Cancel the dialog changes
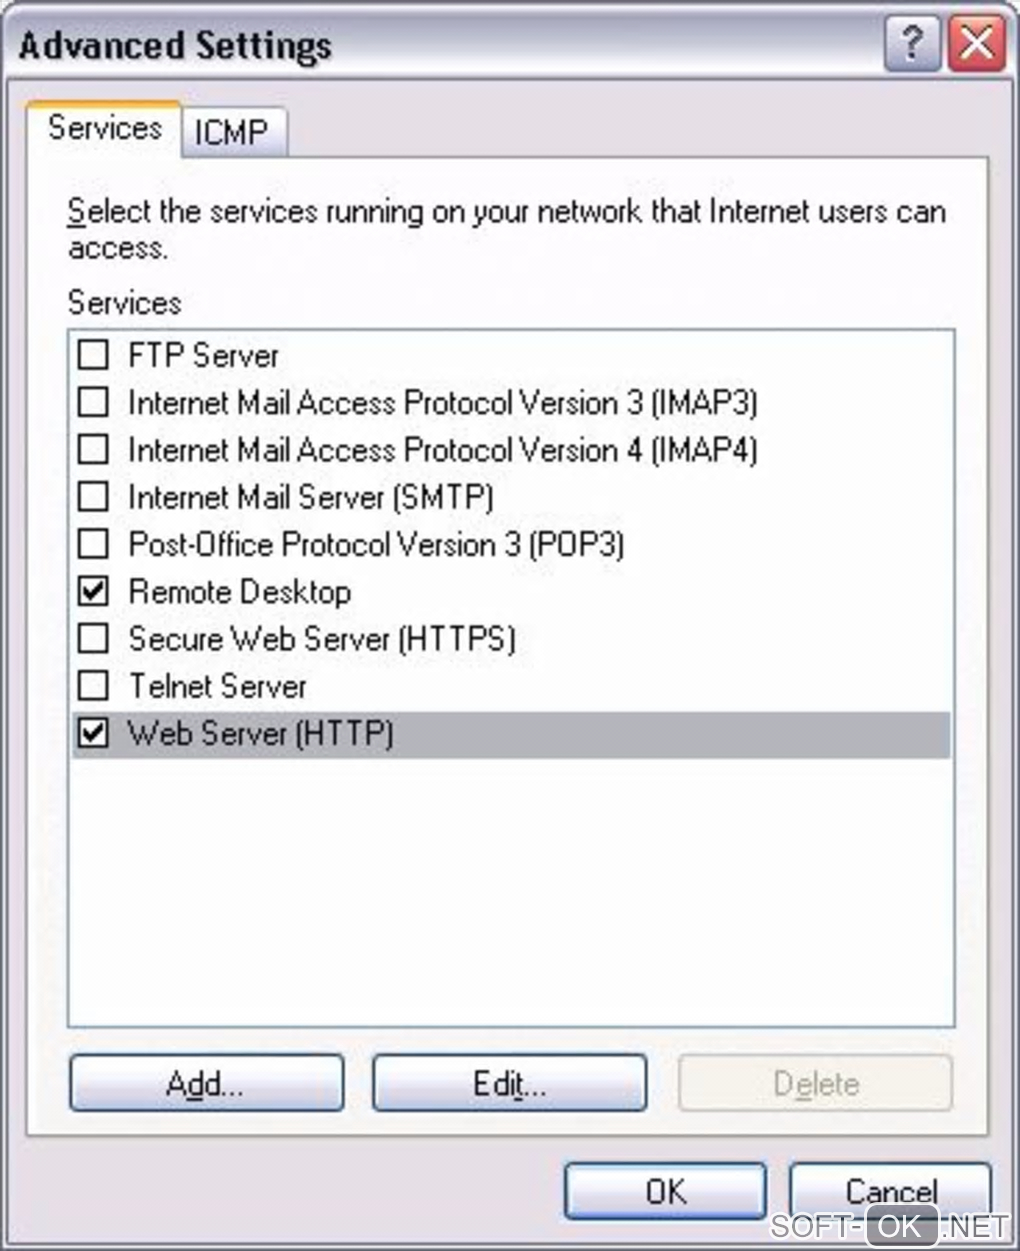 (x=890, y=1191)
